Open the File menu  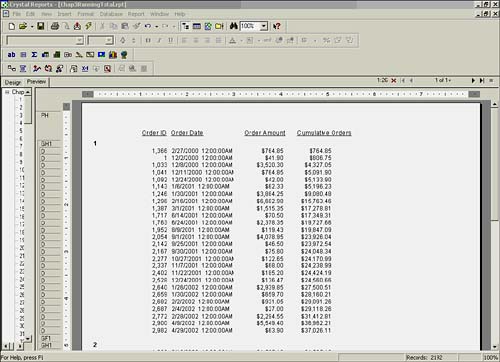click(x=17, y=14)
